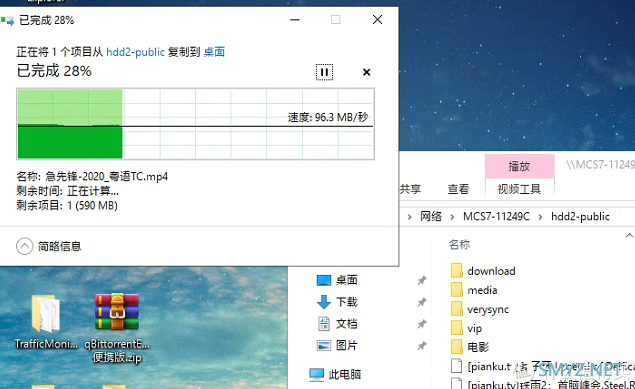This screenshot has height=389, width=635.
Task: Open the hdd2-public source link
Action: pos(135,52)
